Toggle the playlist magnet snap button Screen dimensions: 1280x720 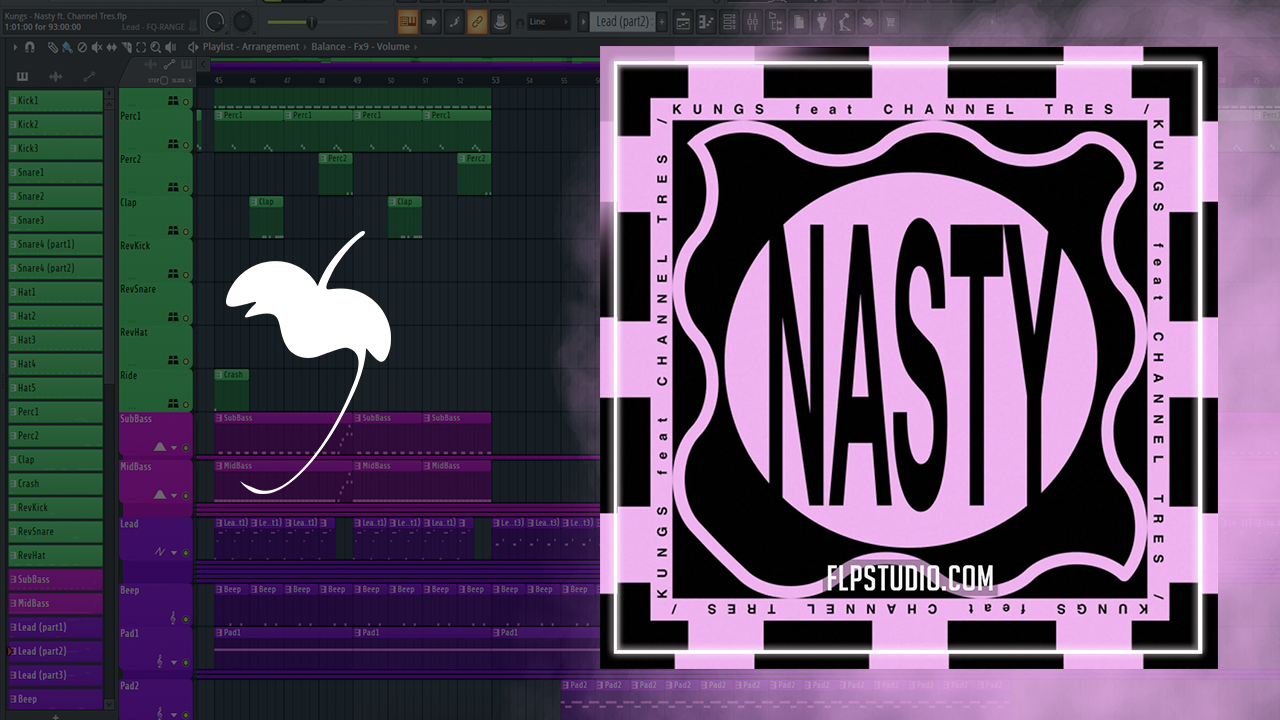tap(29, 47)
